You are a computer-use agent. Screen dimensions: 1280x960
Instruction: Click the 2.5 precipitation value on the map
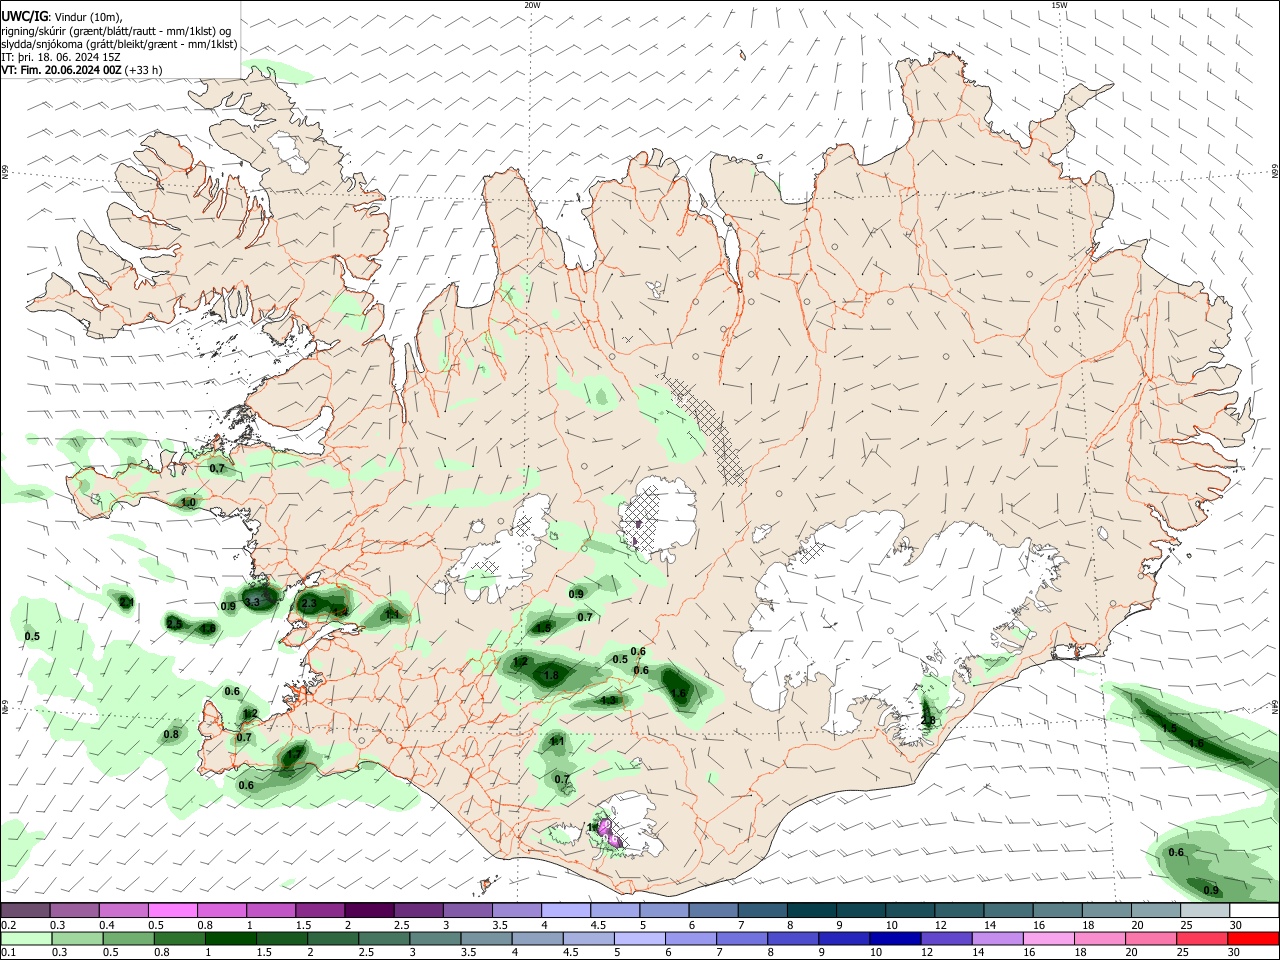(x=174, y=623)
